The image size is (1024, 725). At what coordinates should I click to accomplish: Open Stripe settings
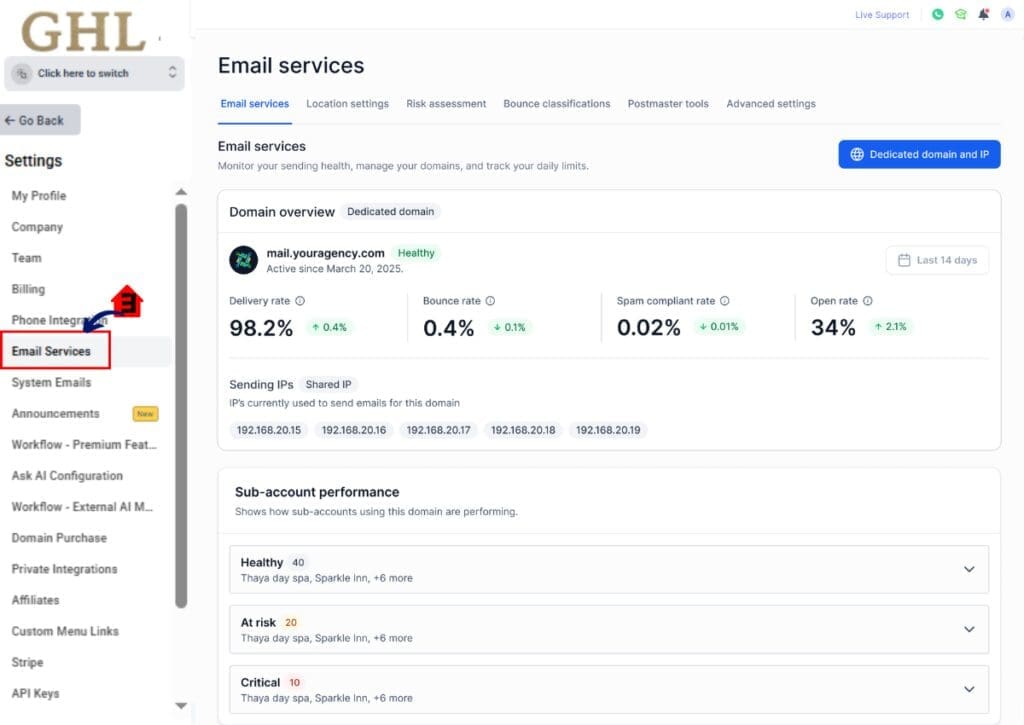[27, 662]
